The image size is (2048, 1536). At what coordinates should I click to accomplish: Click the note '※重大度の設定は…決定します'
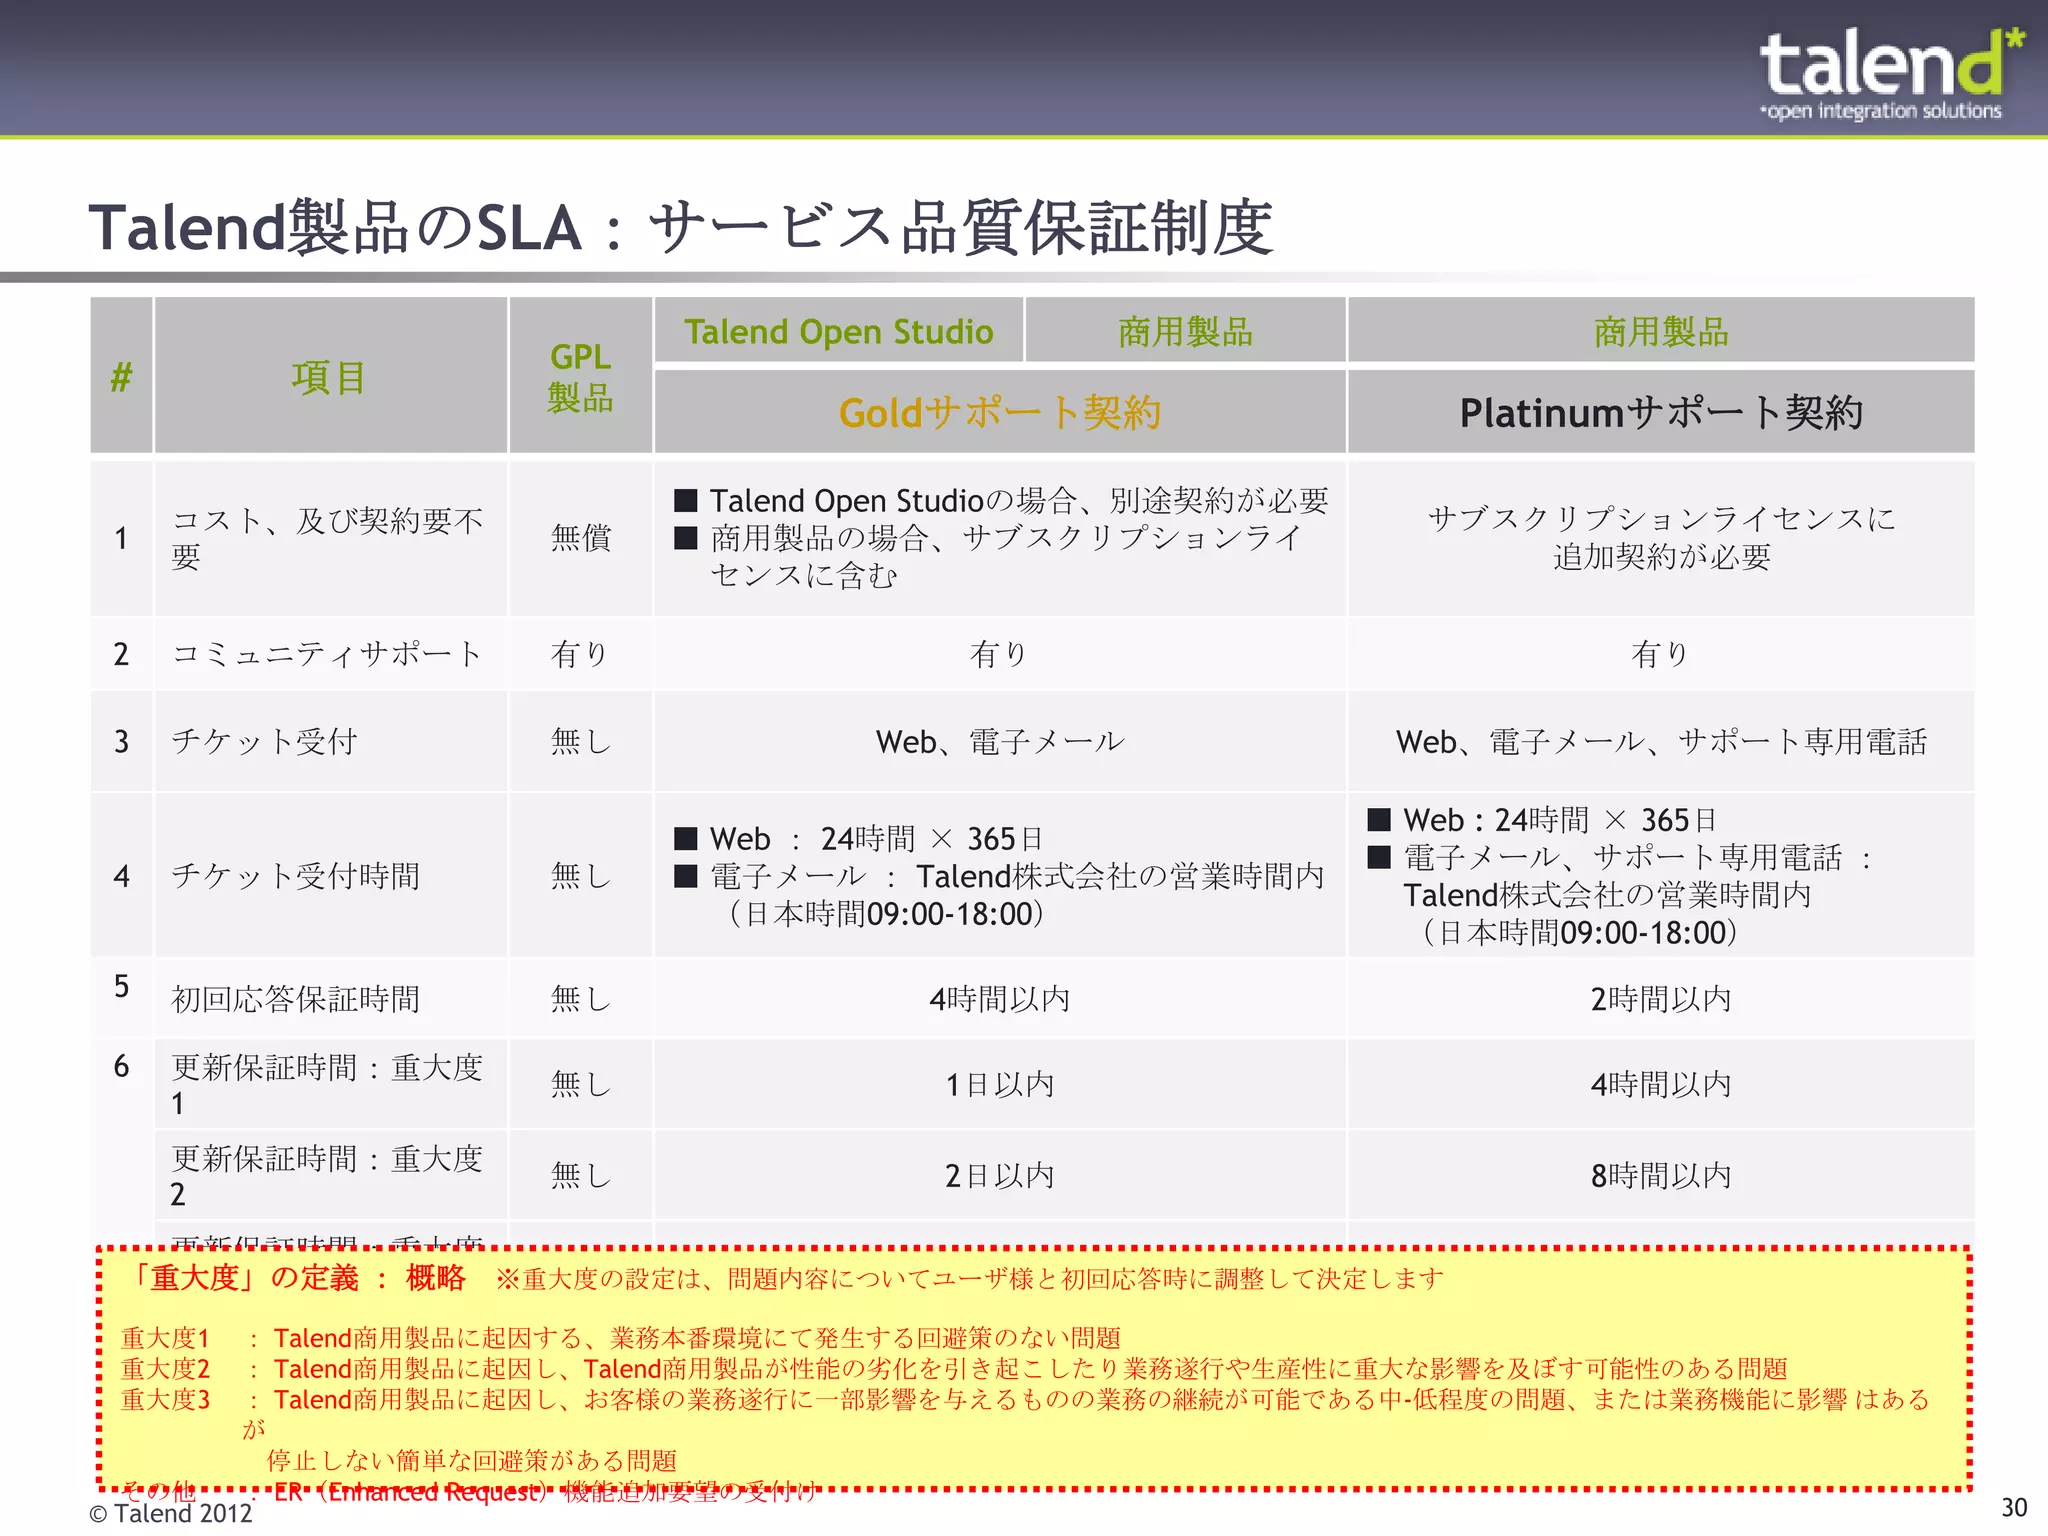tap(969, 1279)
